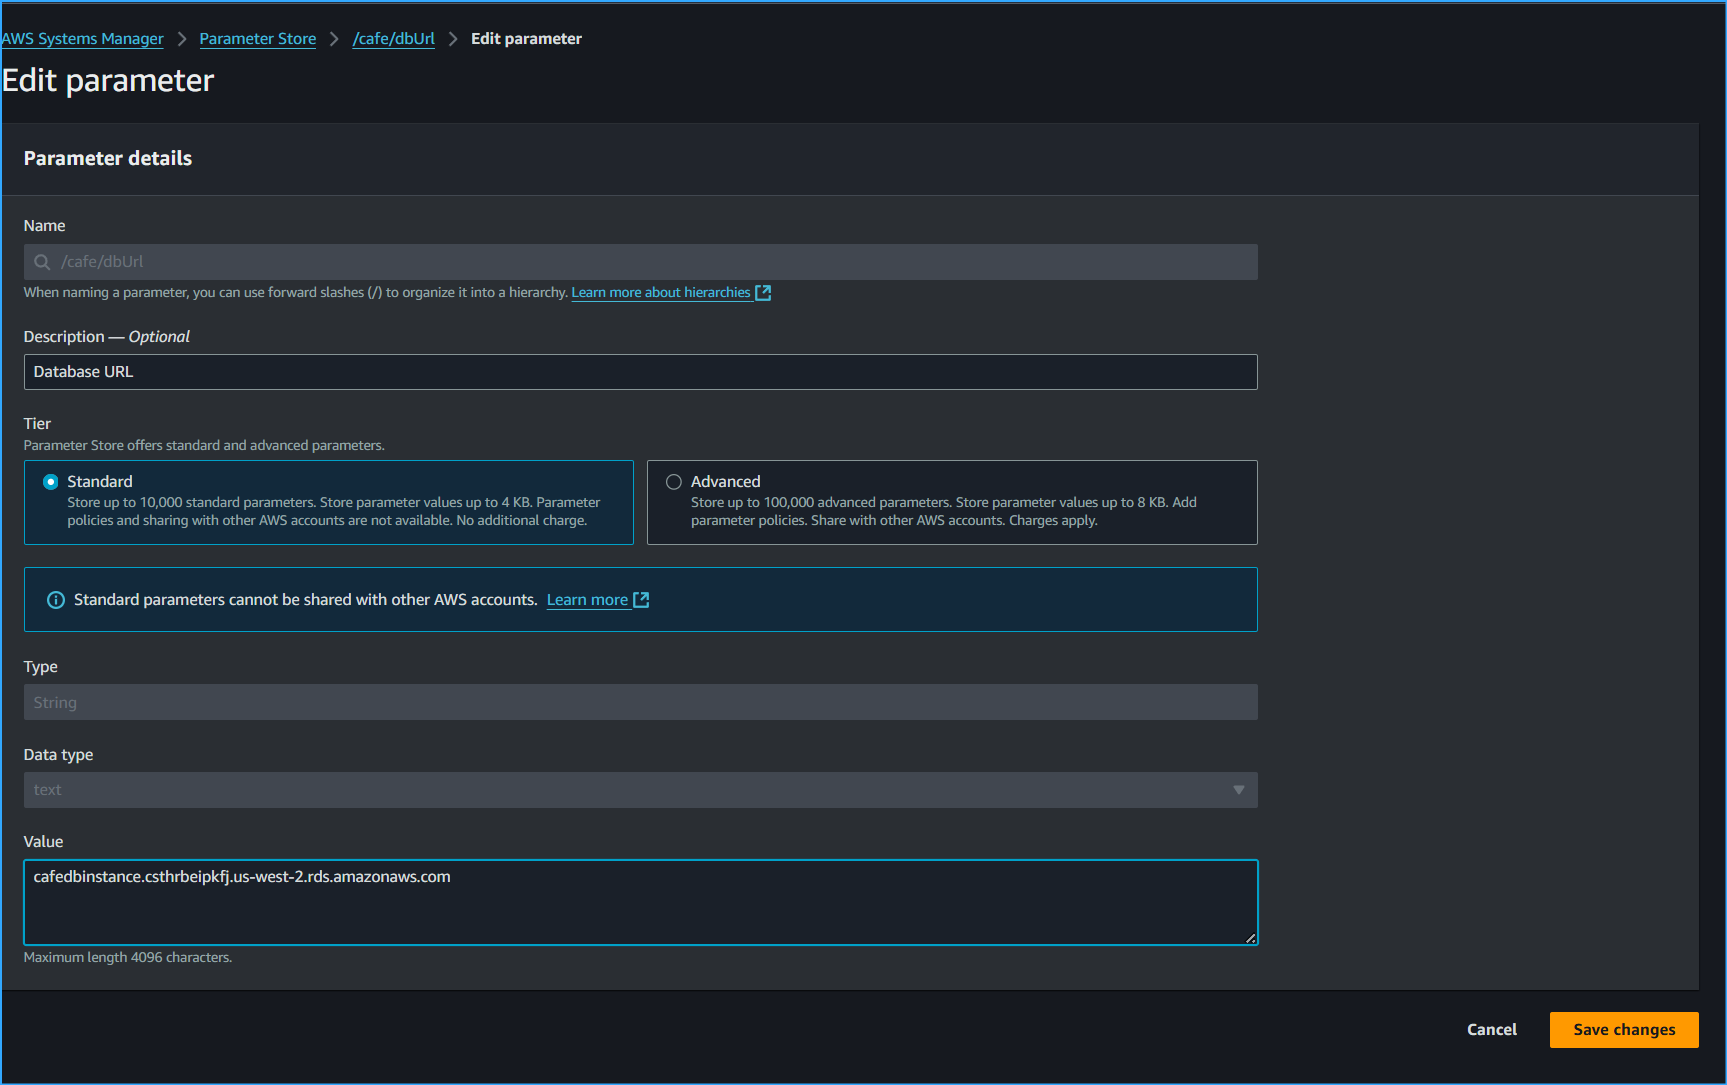Click the Save changes button
Screen dimensions: 1727x1085
[1623, 1029]
